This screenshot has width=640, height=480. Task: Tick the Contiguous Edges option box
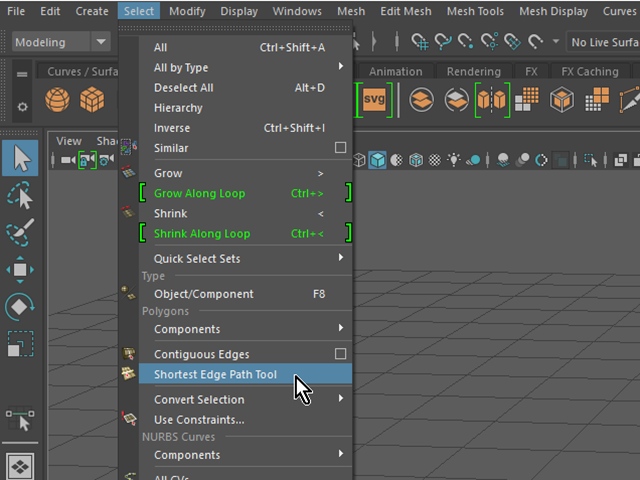[340, 353]
